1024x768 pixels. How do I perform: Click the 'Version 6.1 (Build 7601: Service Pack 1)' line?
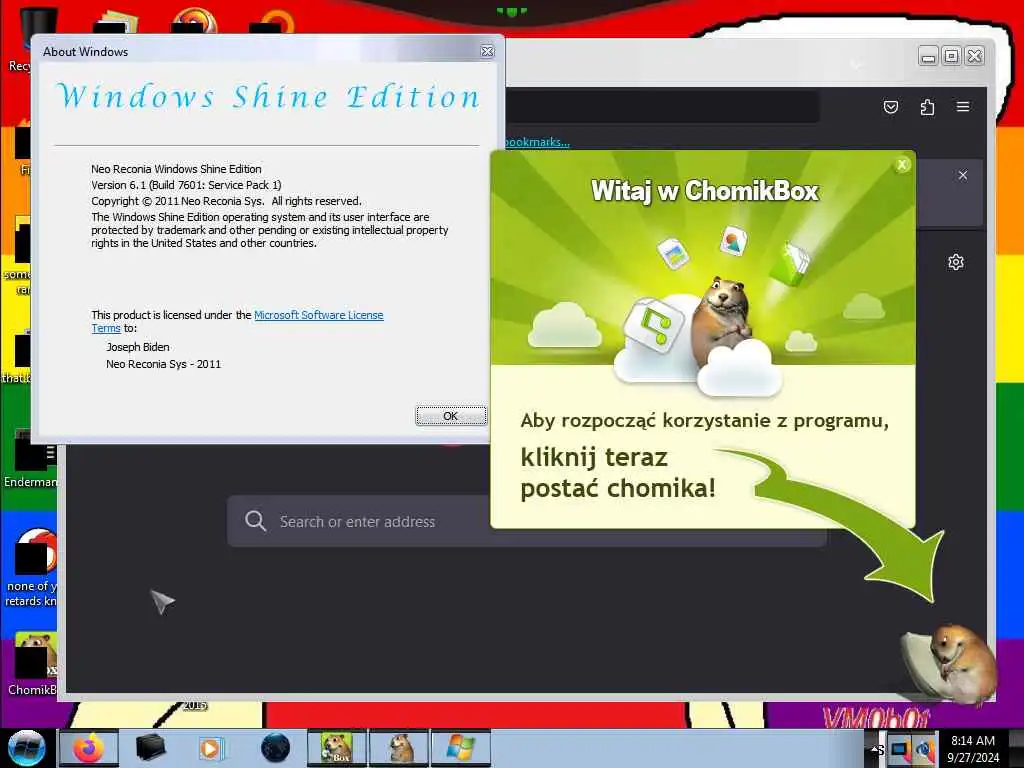[x=186, y=185]
